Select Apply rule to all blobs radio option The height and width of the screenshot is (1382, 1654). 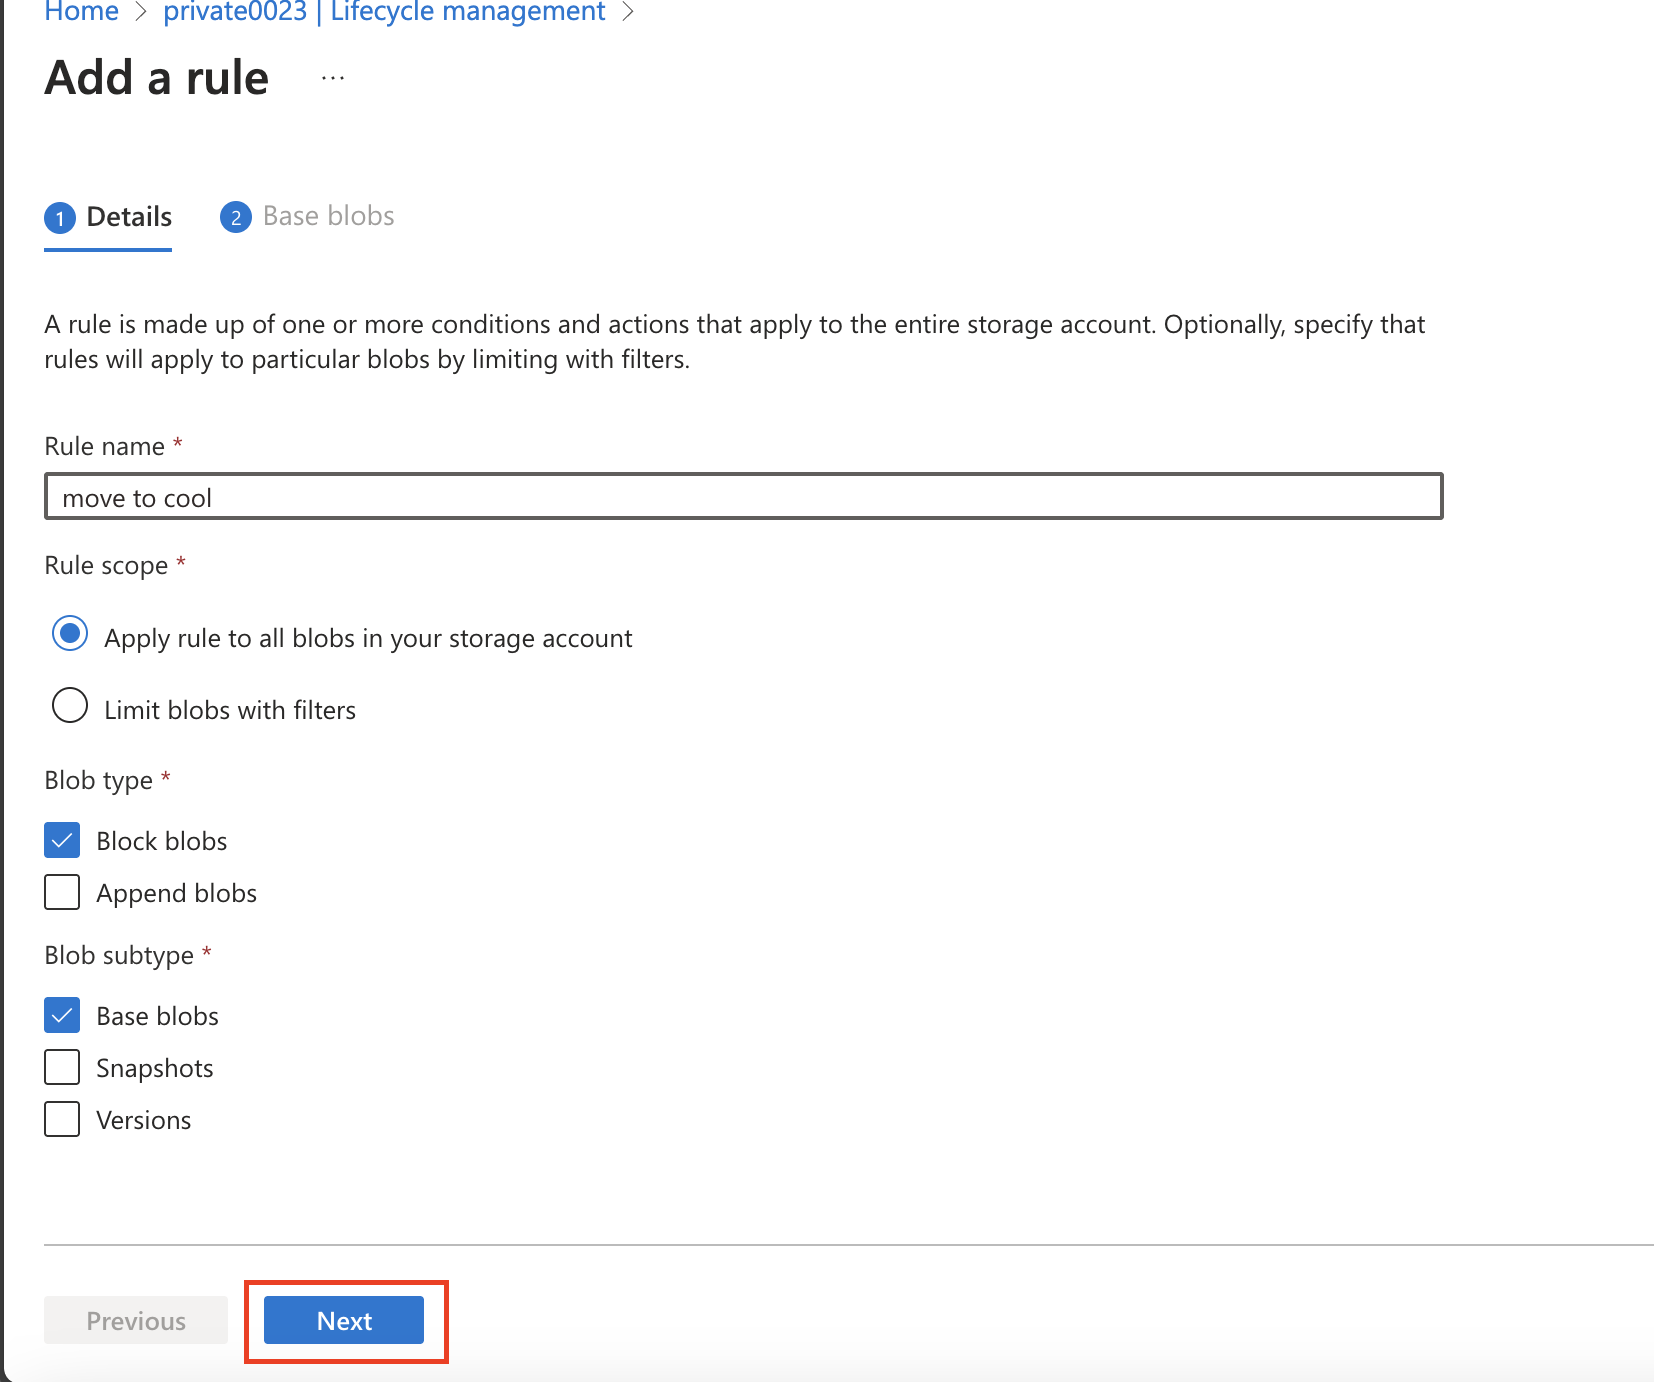tap(70, 634)
